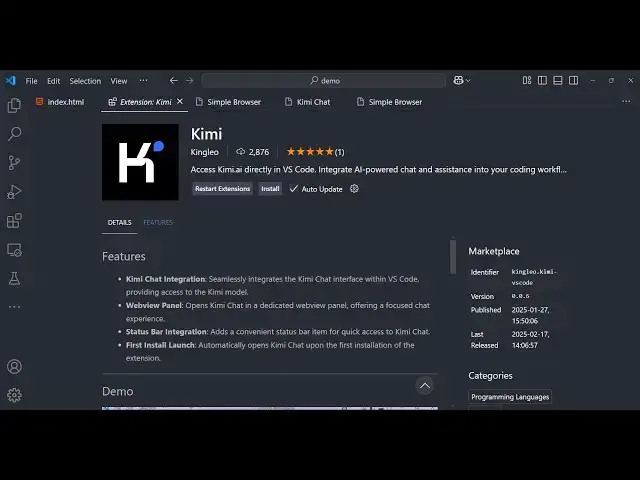Open the Testing flask view
Screen dimensions: 640x480
[14, 279]
